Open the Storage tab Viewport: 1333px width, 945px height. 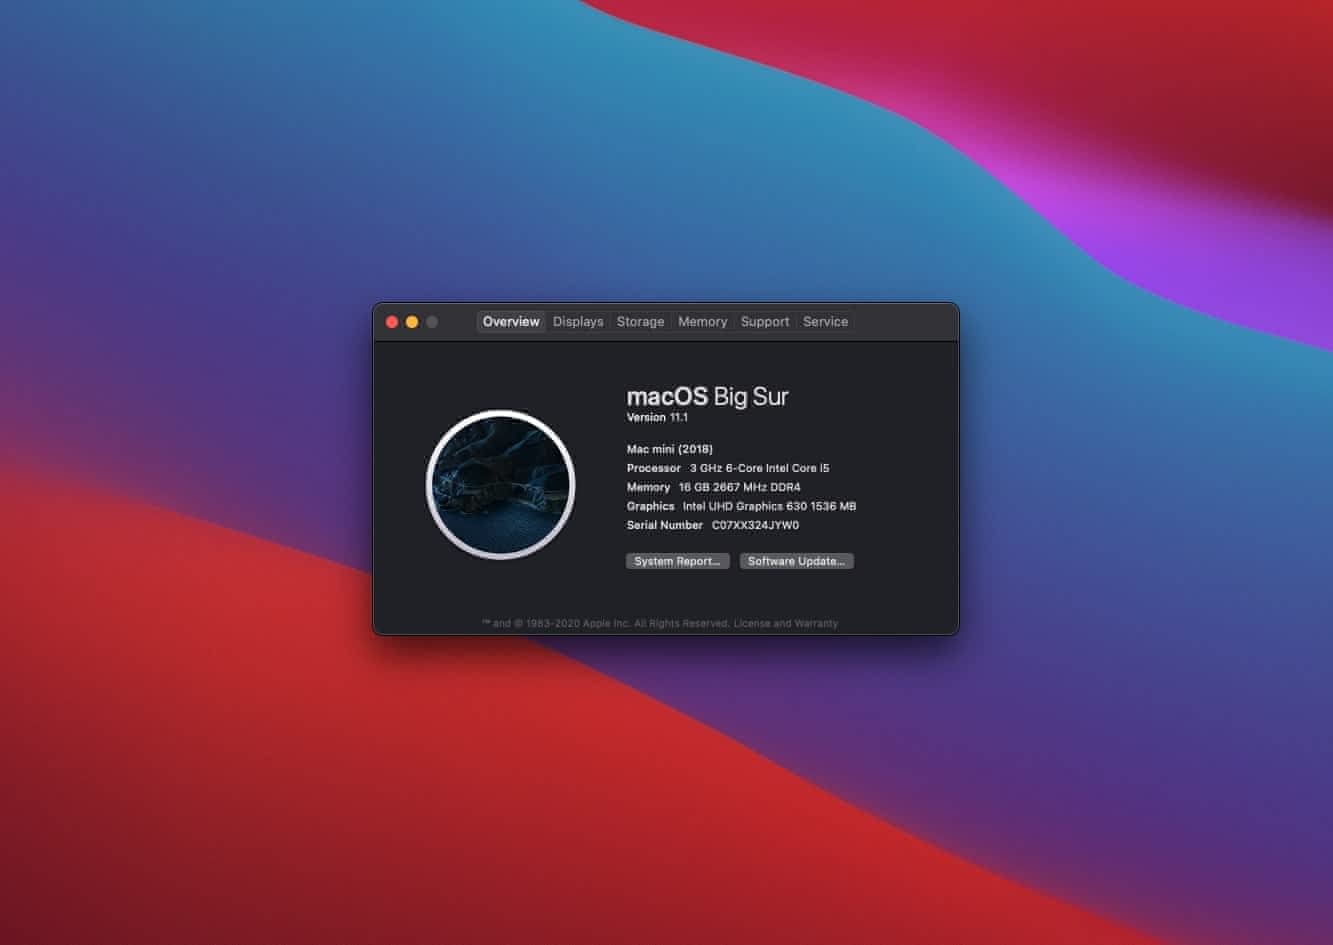coord(640,322)
